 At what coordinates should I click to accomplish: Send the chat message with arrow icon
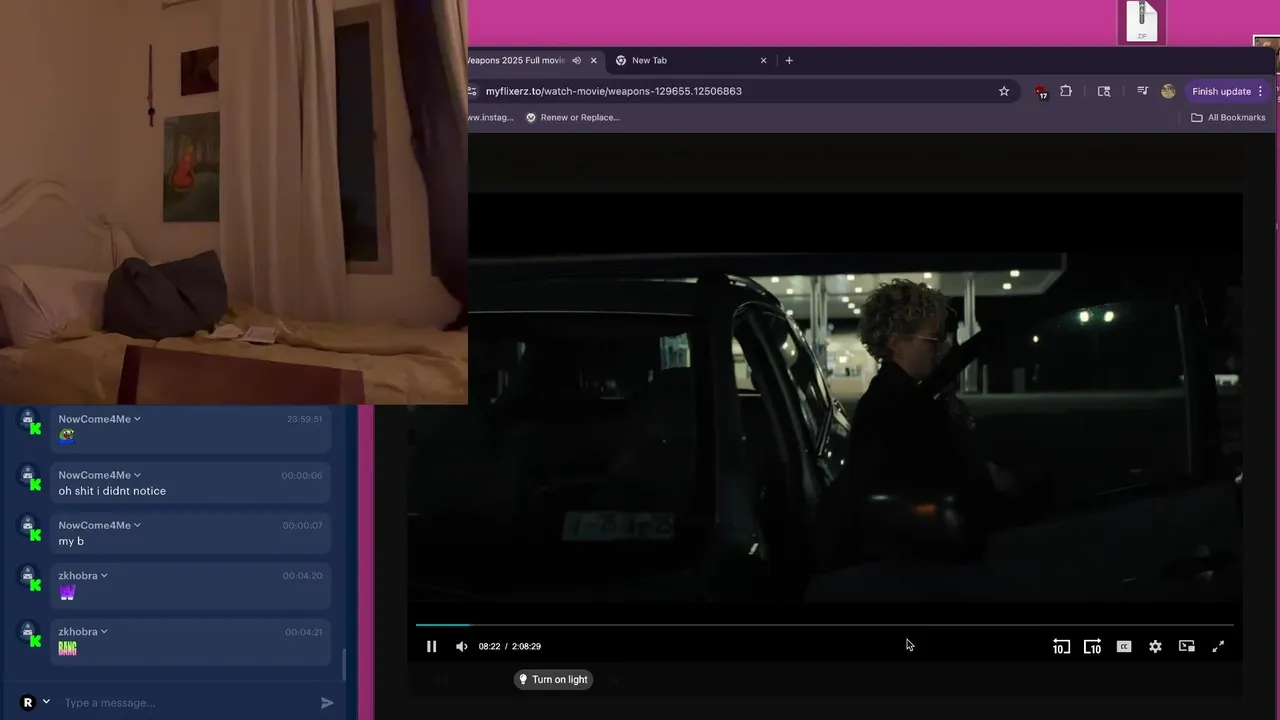(327, 703)
